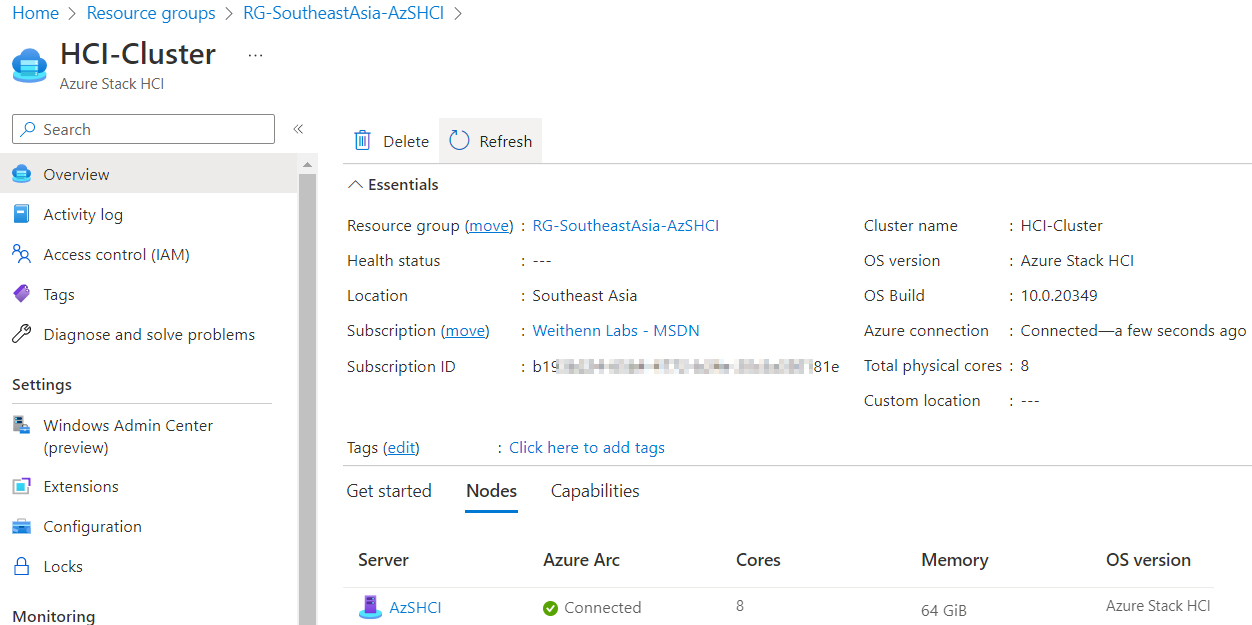Go to Home in breadcrumb
The width and height of the screenshot is (1252, 625).
click(x=35, y=13)
